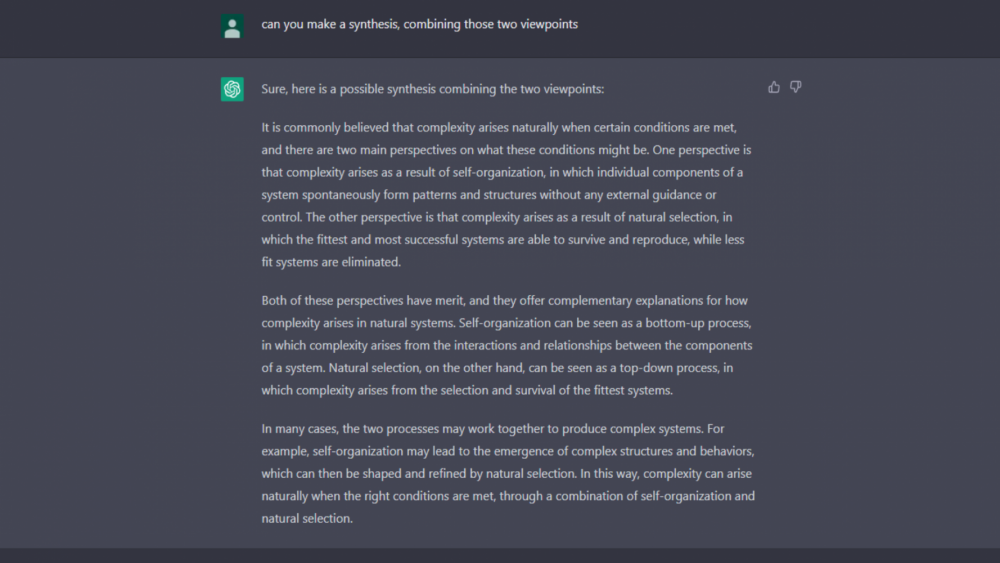
Task: Click the line beginning "example, self-organization may lead"
Action: pyautogui.click(x=508, y=451)
